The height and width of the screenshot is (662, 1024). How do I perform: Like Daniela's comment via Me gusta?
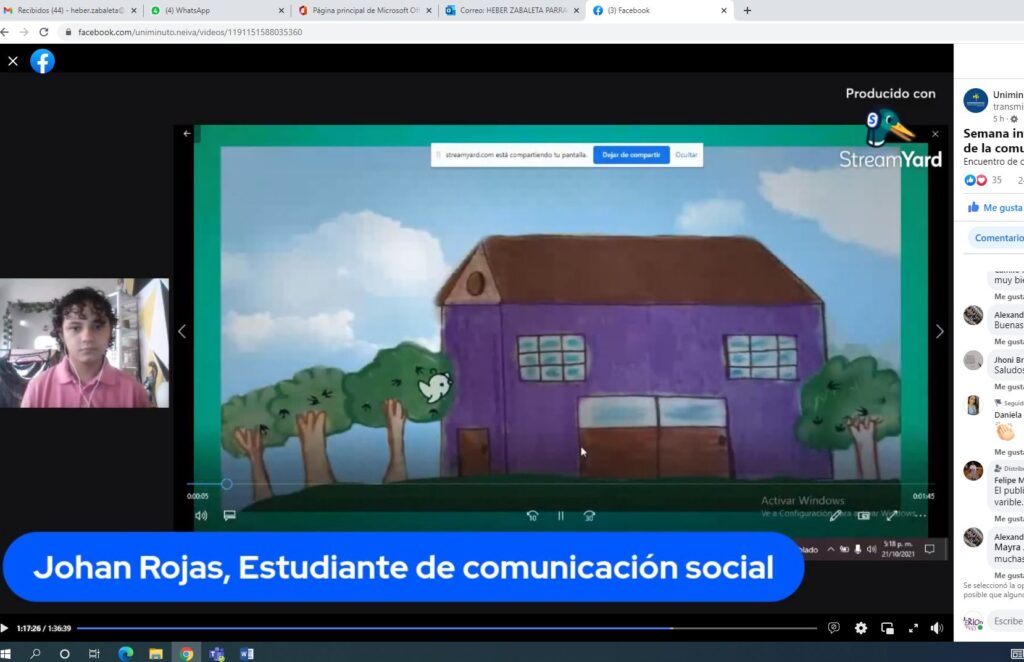click(1009, 452)
